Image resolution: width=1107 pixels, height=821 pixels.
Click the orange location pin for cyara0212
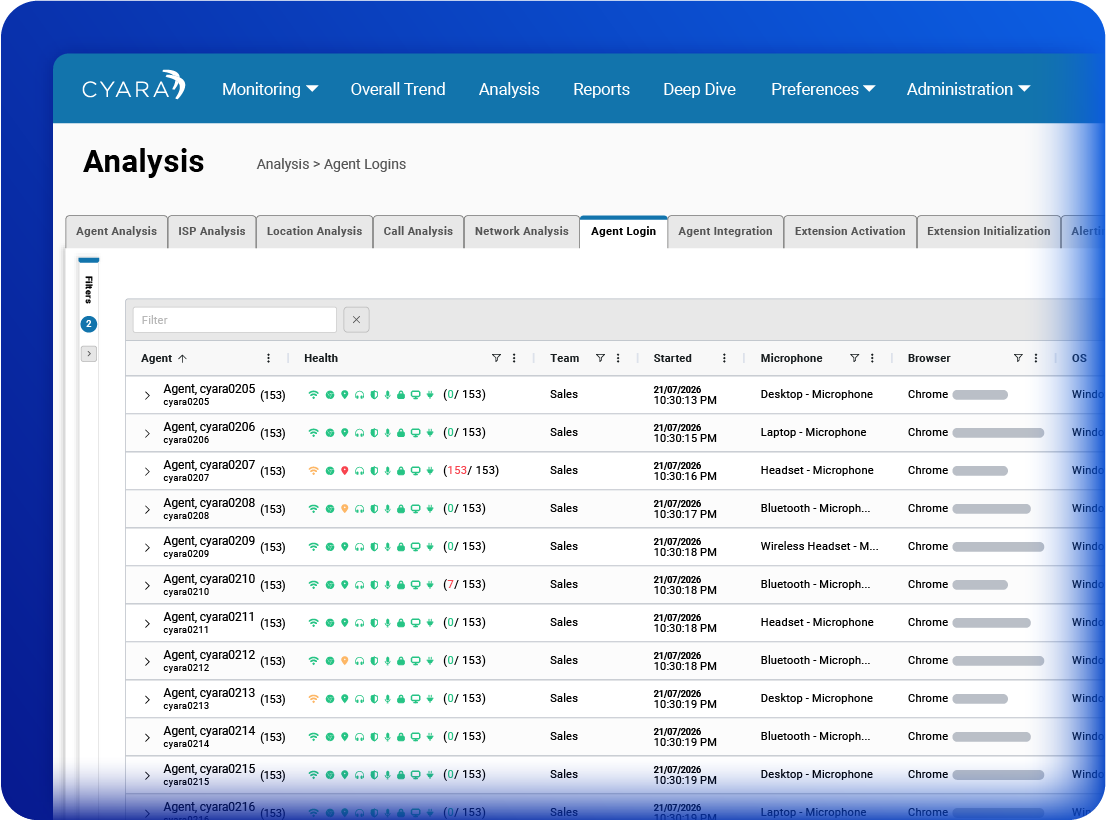click(x=345, y=661)
